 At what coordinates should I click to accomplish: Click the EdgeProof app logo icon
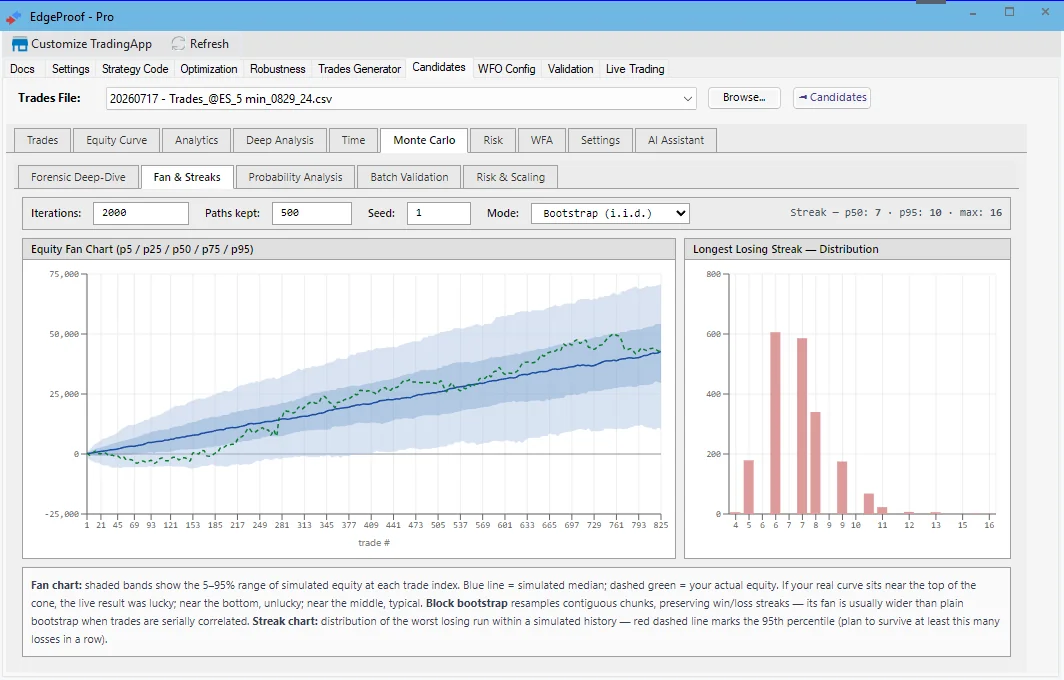[14, 17]
